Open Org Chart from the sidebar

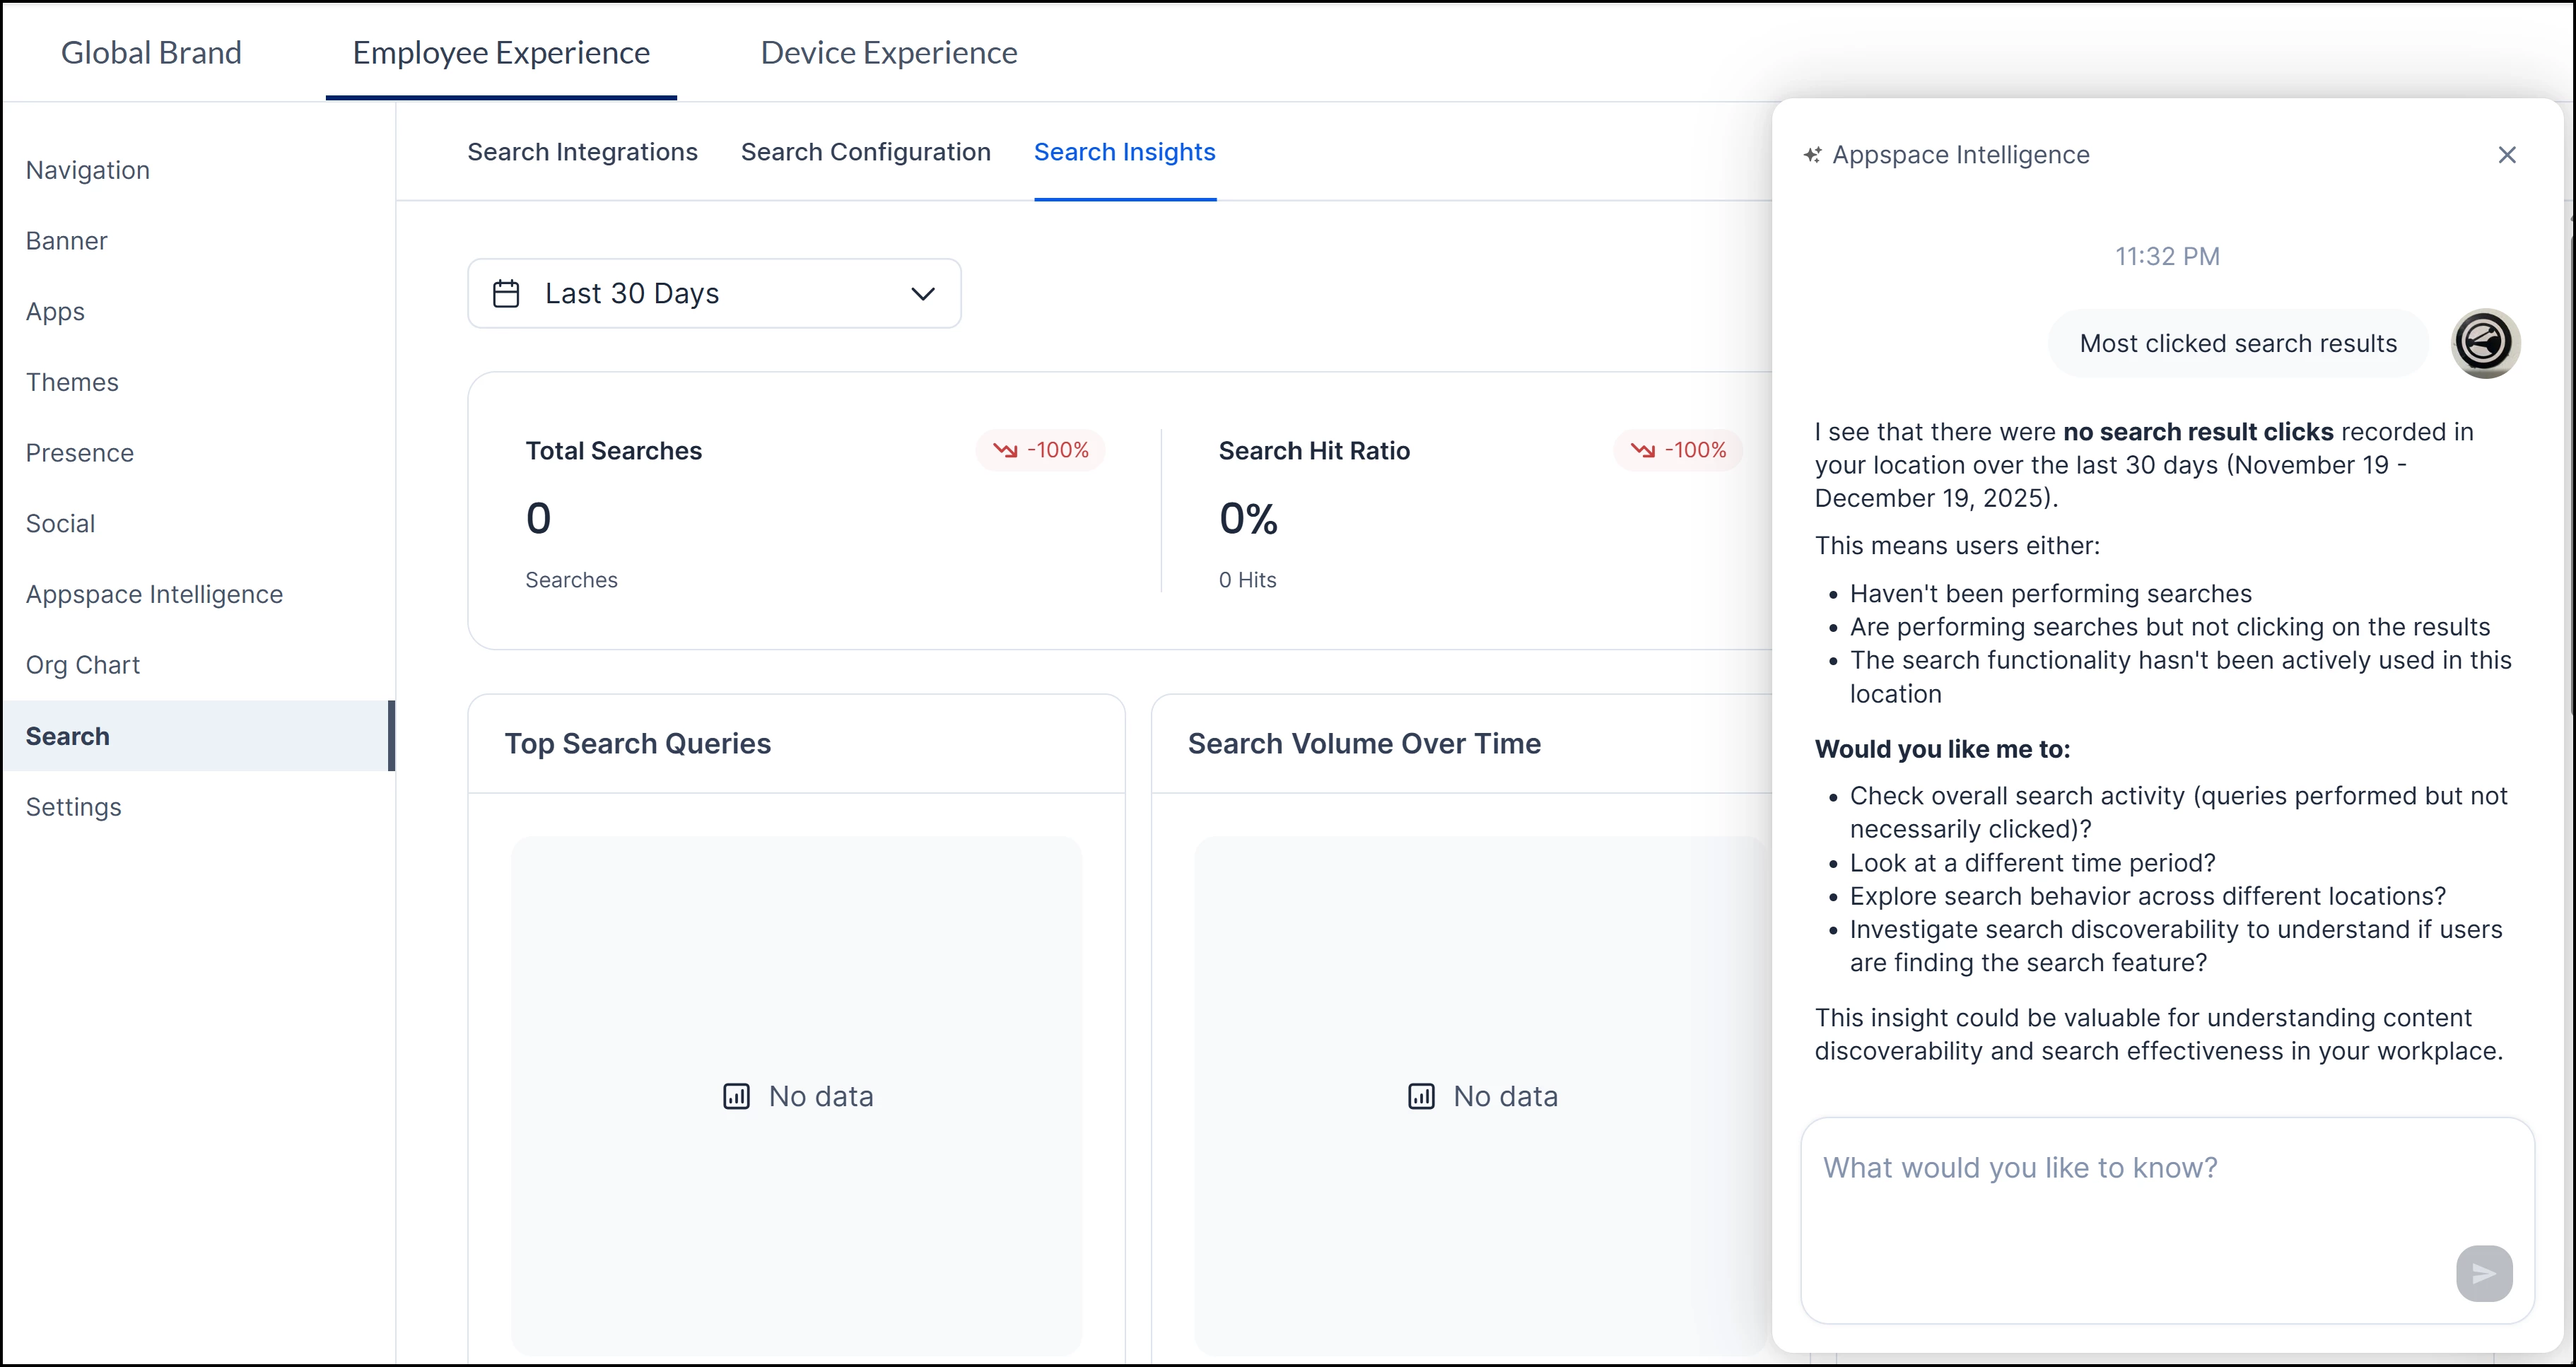coord(82,665)
